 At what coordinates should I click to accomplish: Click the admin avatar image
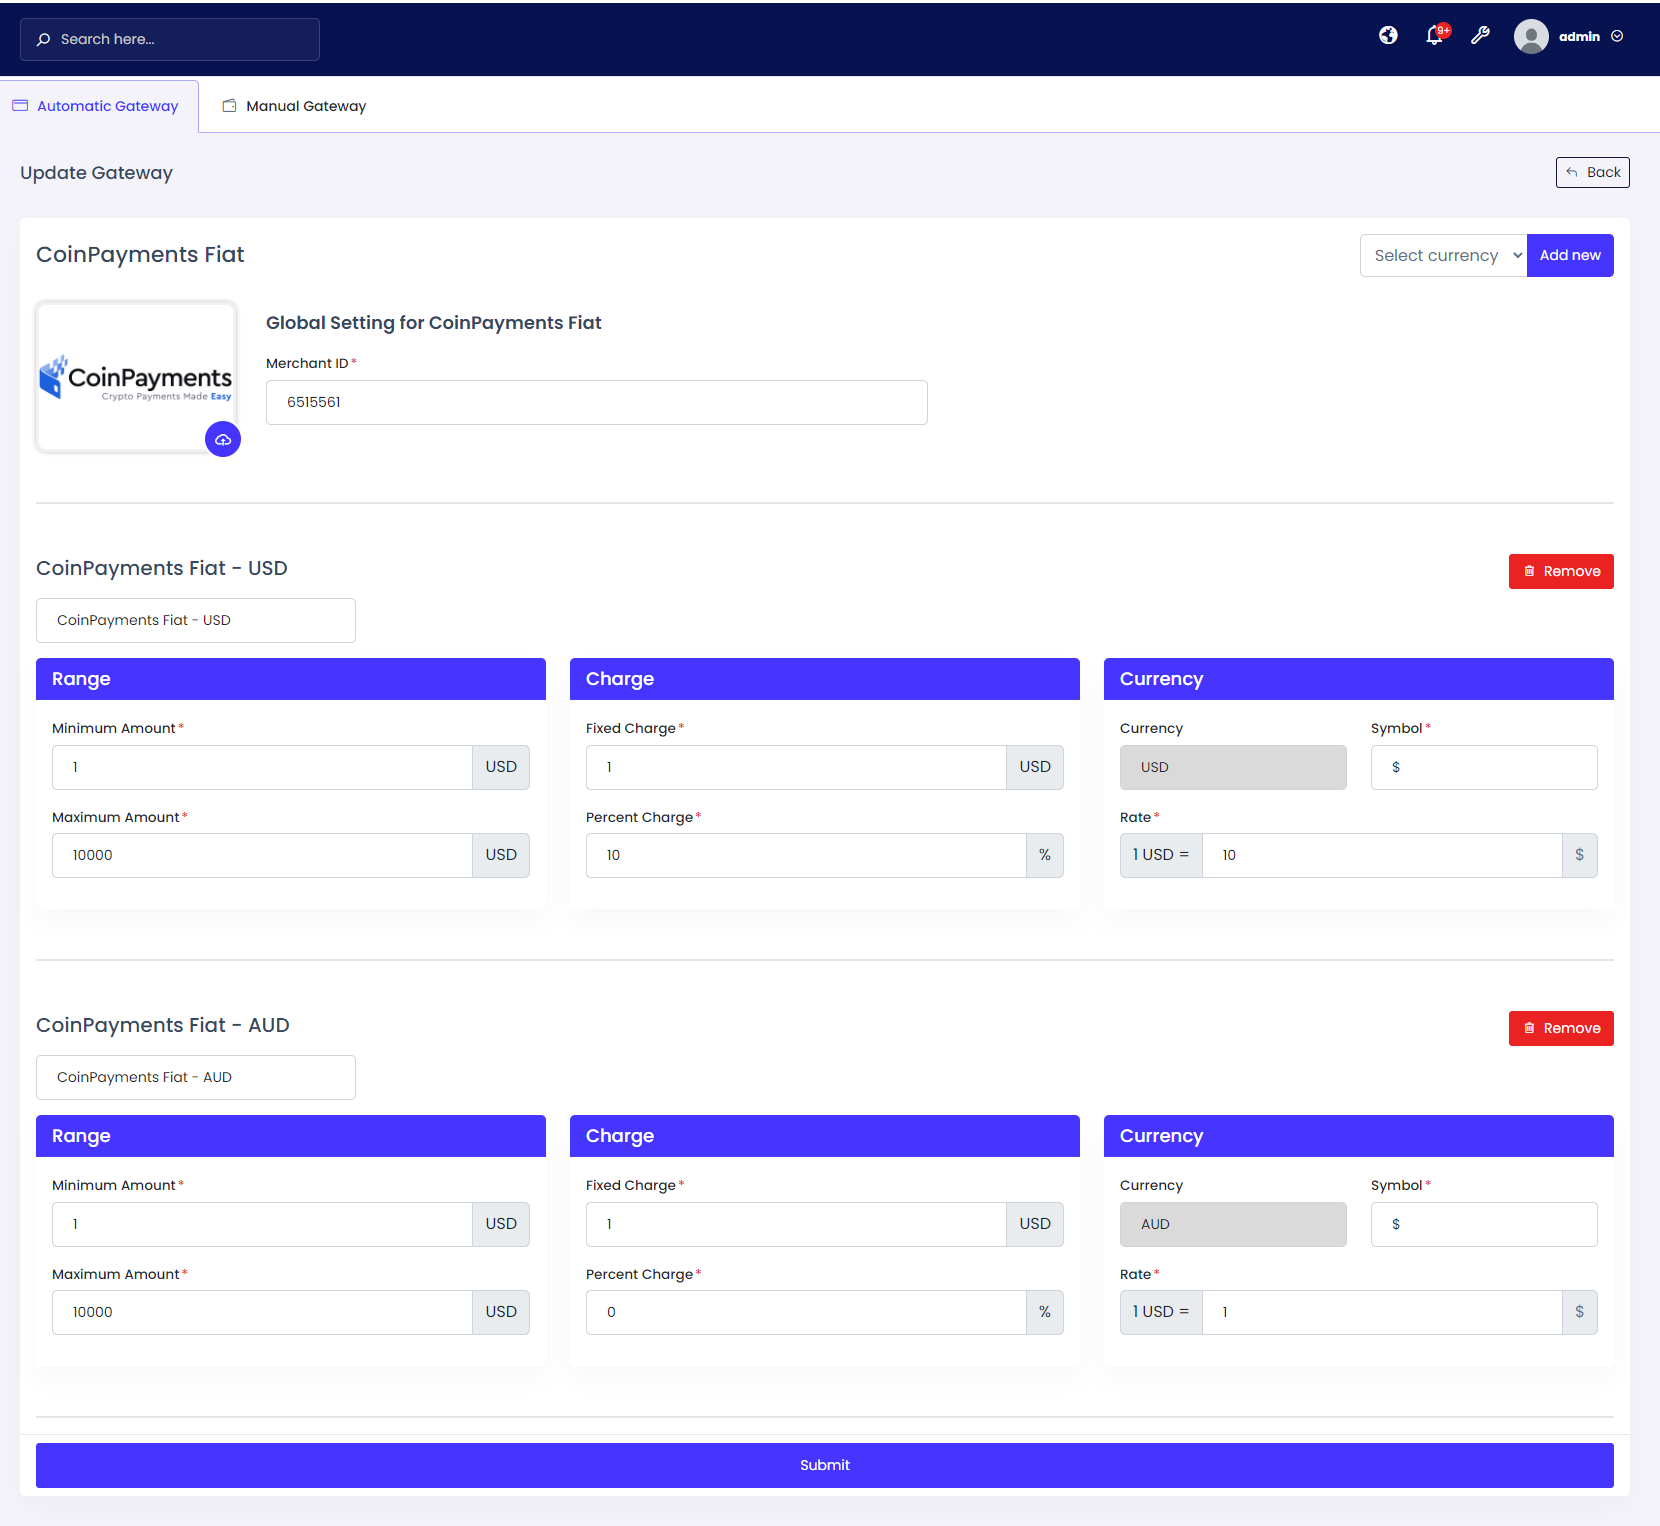[1531, 37]
